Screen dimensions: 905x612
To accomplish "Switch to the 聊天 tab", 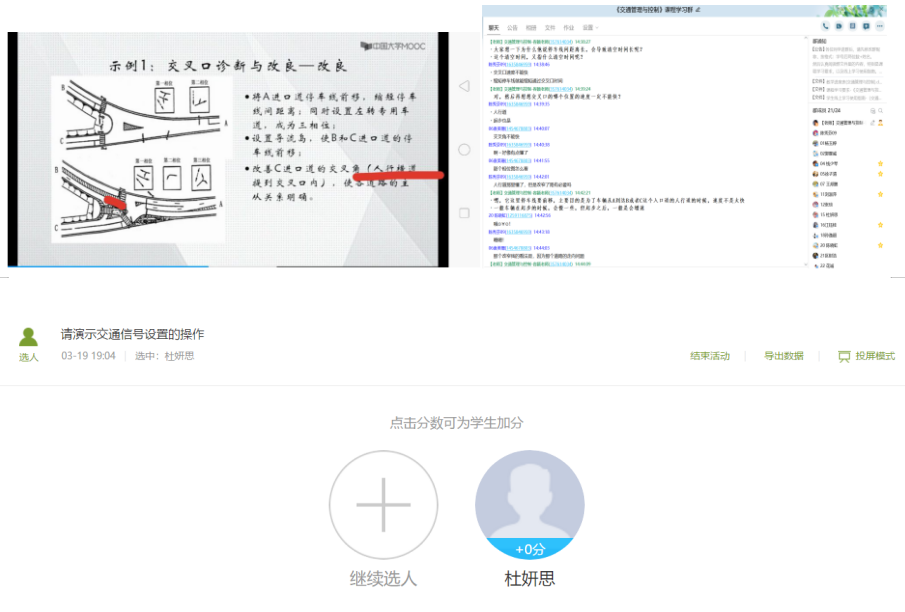I will point(494,28).
